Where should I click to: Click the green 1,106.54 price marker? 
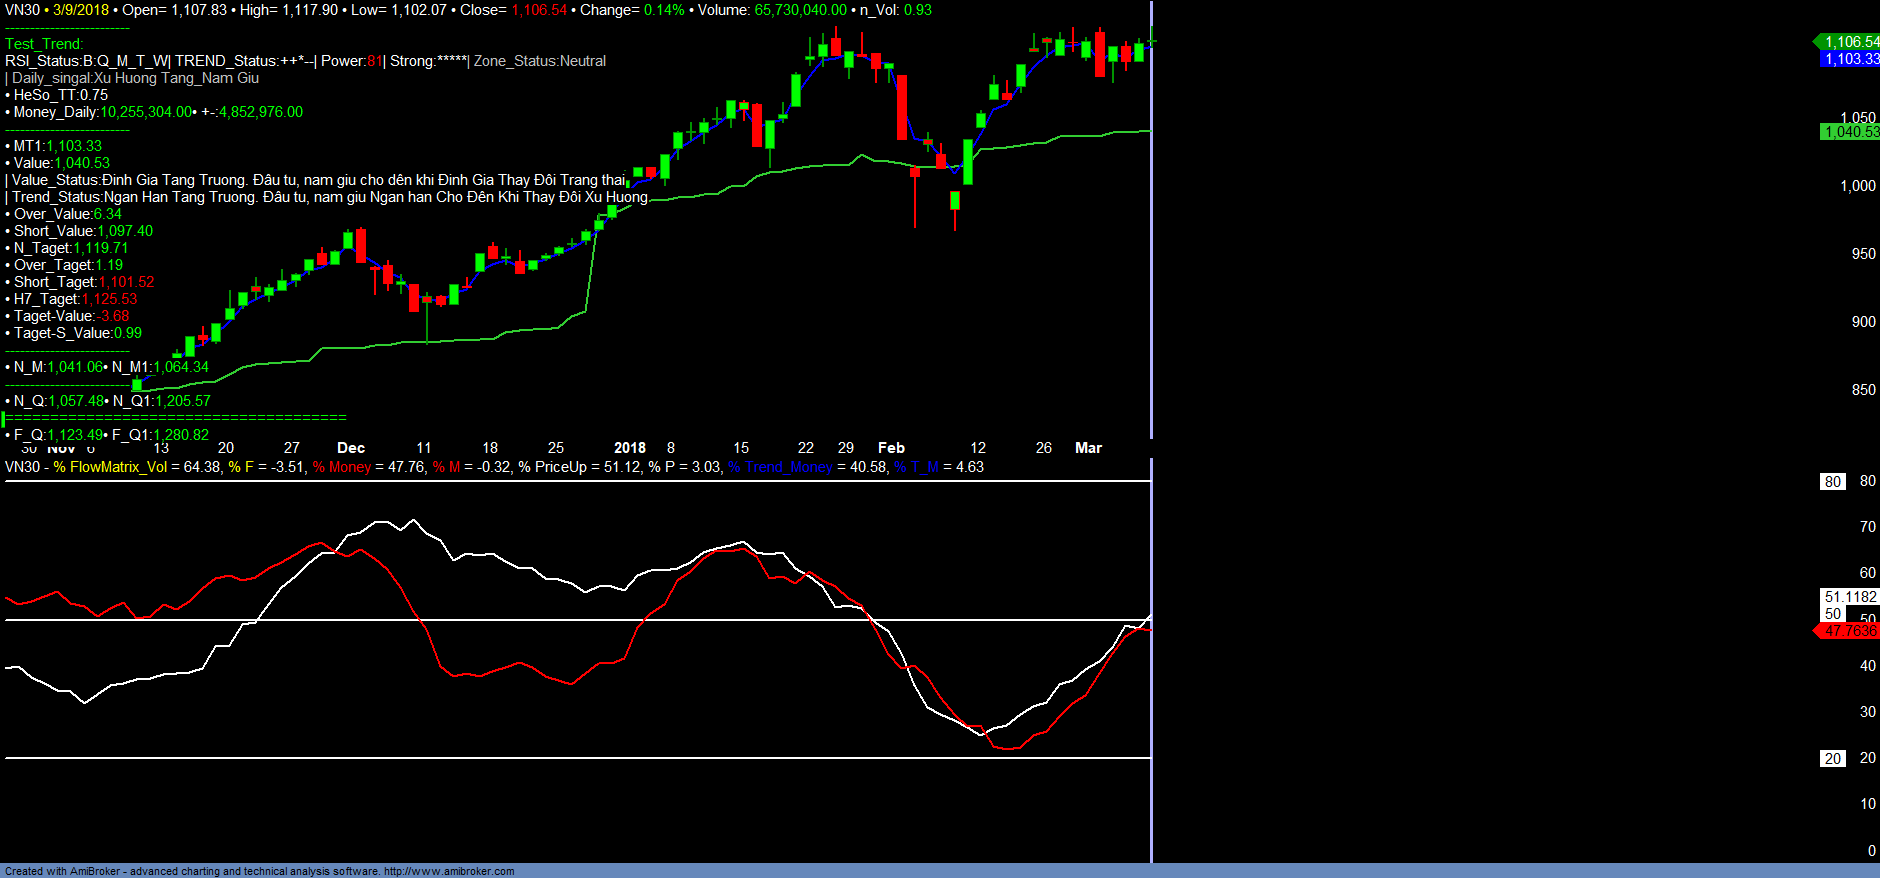click(x=1850, y=42)
